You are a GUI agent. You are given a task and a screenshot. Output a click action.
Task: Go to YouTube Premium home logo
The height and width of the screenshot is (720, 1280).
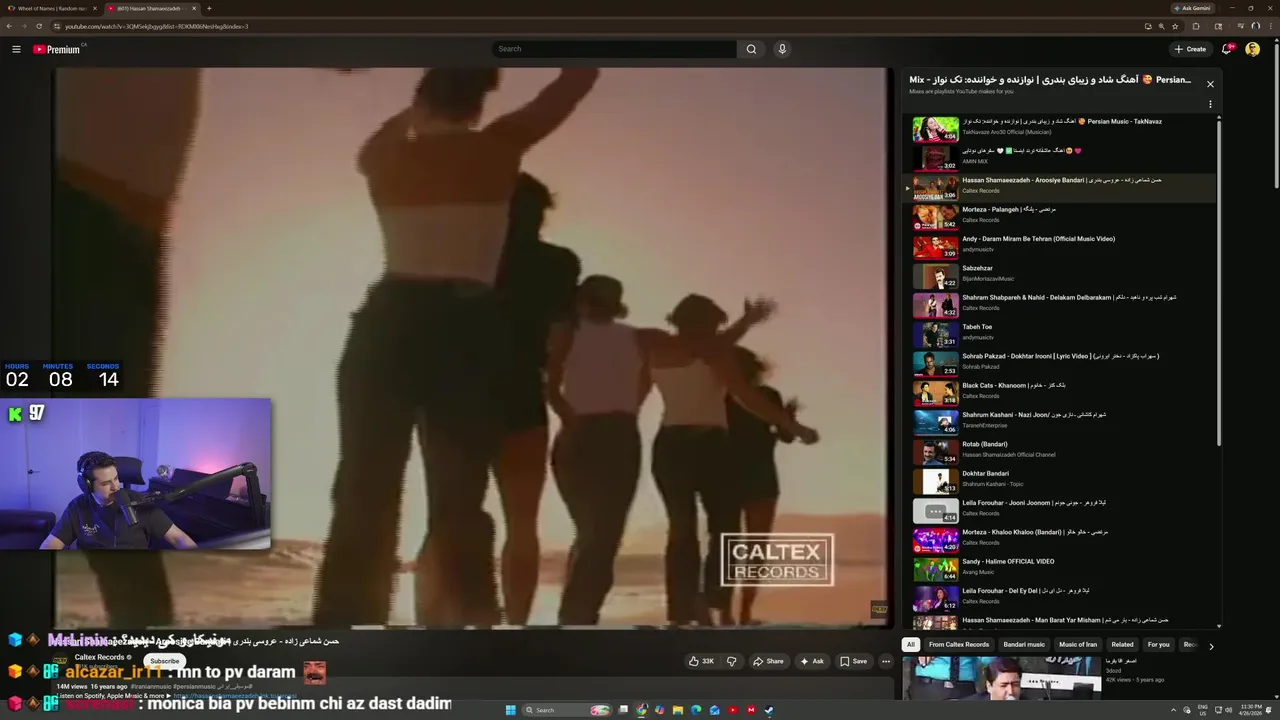pyautogui.click(x=58, y=49)
